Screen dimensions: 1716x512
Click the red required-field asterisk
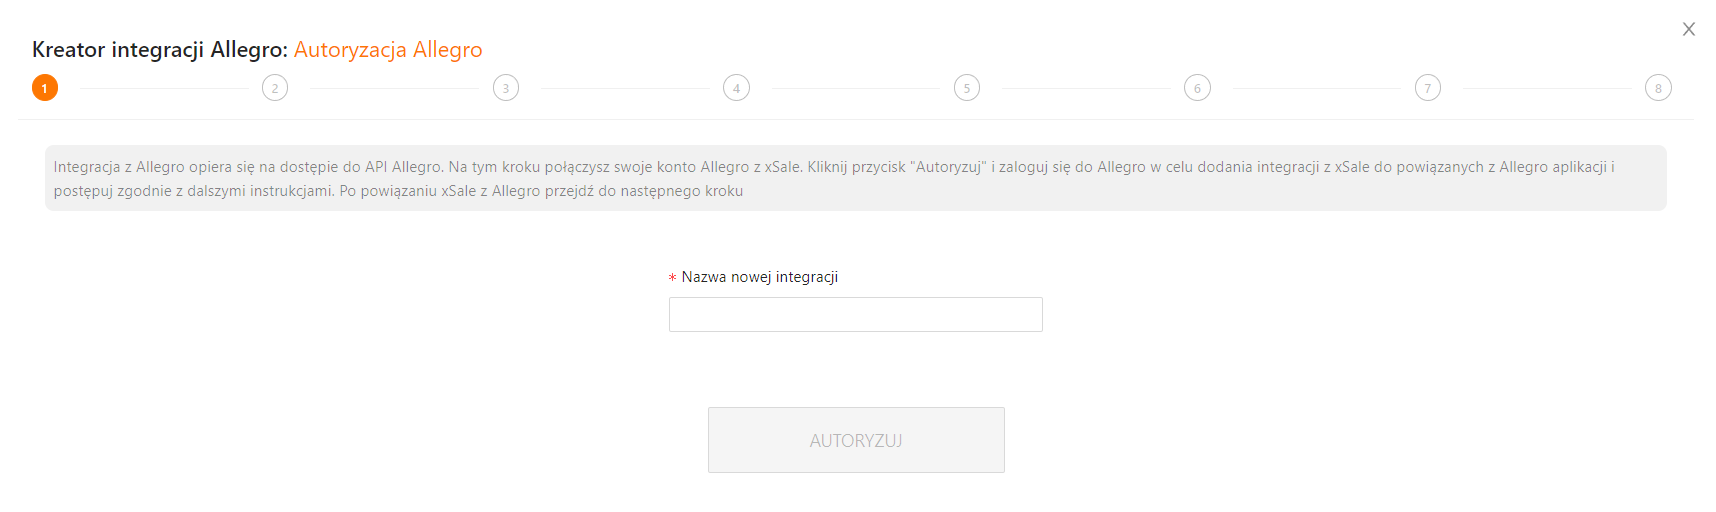(672, 278)
